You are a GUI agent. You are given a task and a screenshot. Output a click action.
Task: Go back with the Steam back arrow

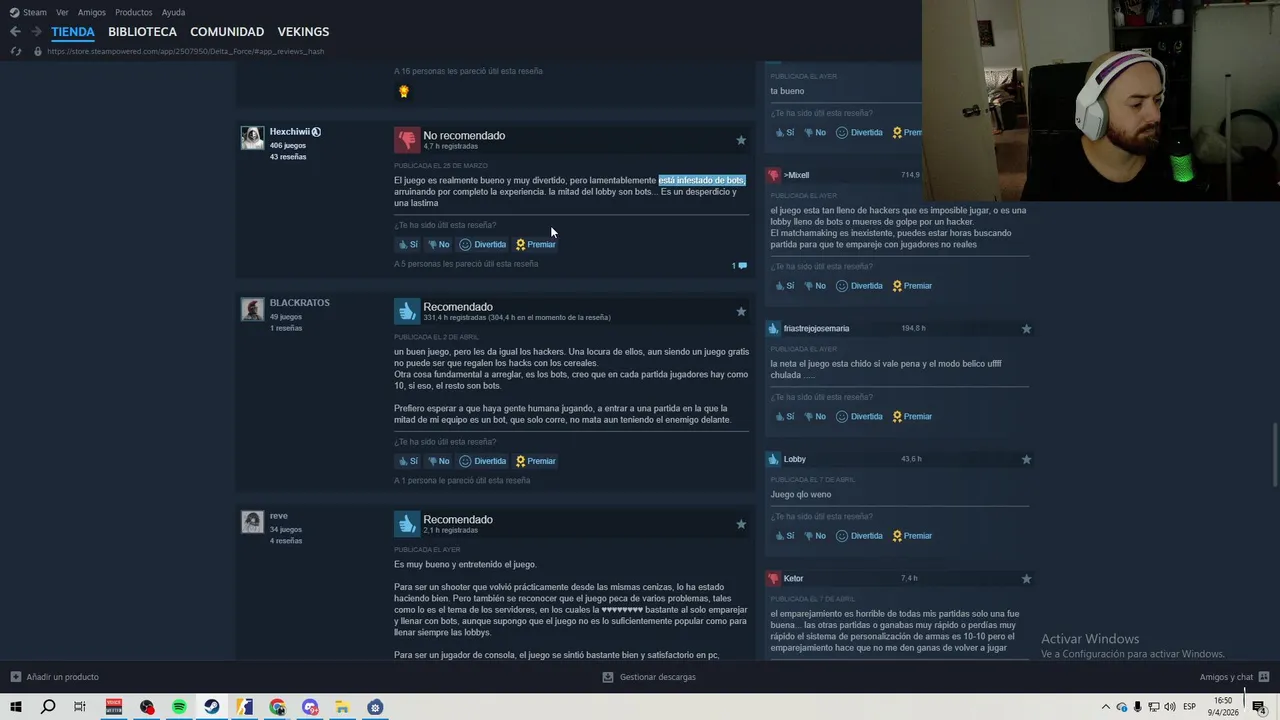click(x=15, y=32)
